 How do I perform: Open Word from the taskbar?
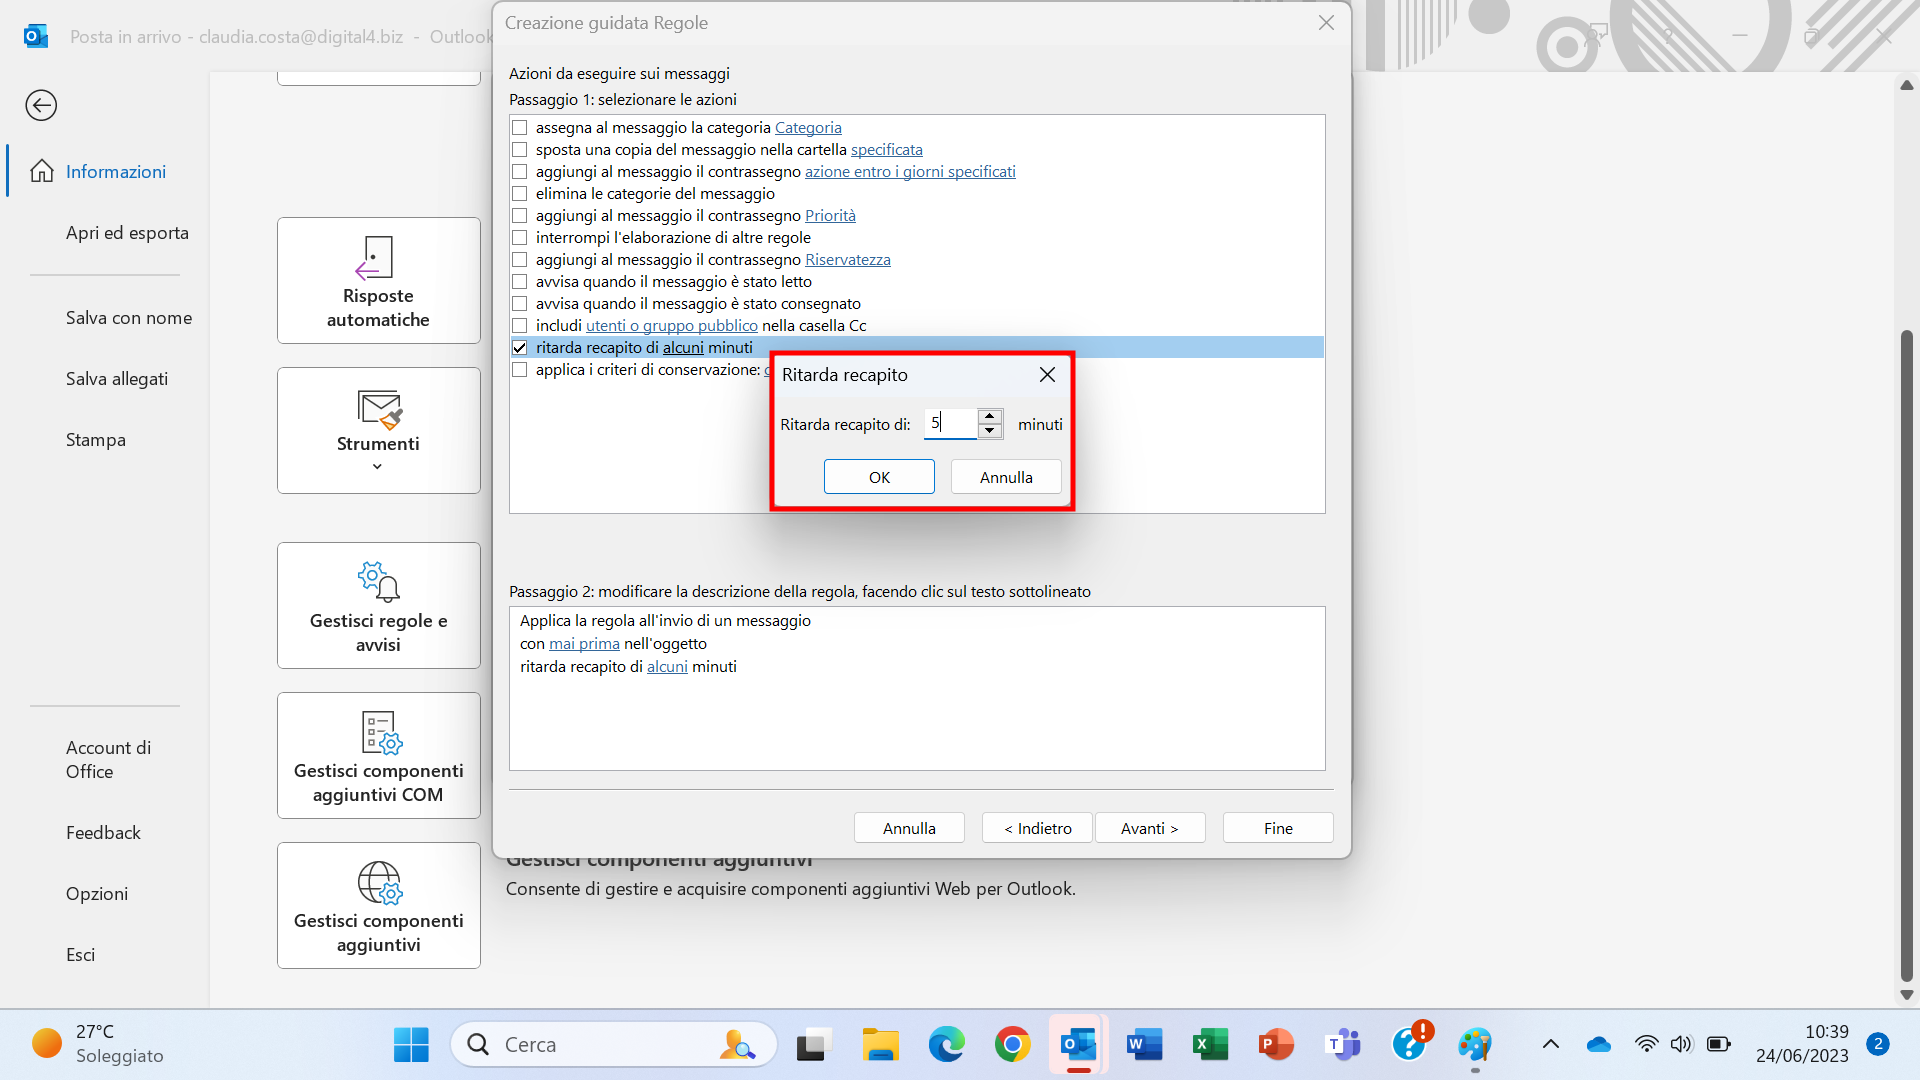point(1143,1043)
